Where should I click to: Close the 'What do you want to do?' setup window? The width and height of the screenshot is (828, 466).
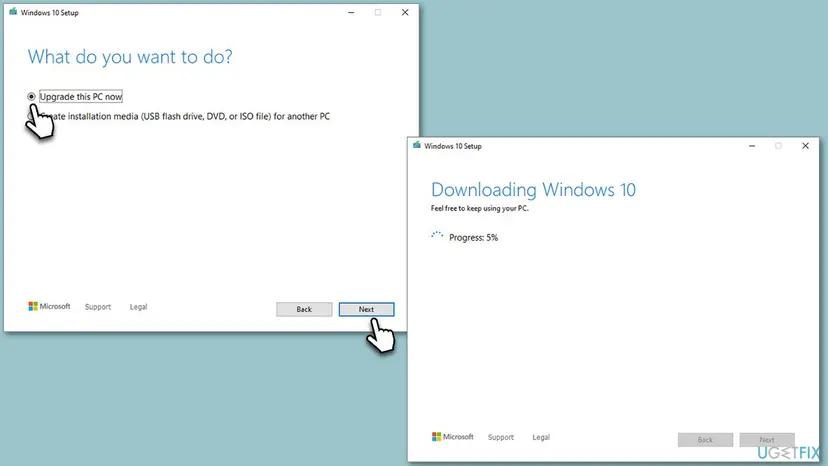pyautogui.click(x=405, y=12)
